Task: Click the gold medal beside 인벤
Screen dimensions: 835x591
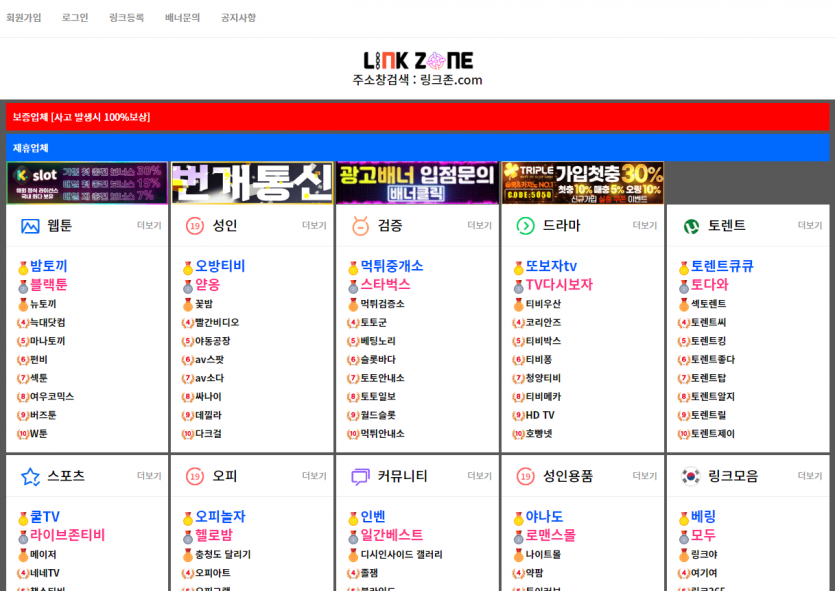Action: coord(353,518)
